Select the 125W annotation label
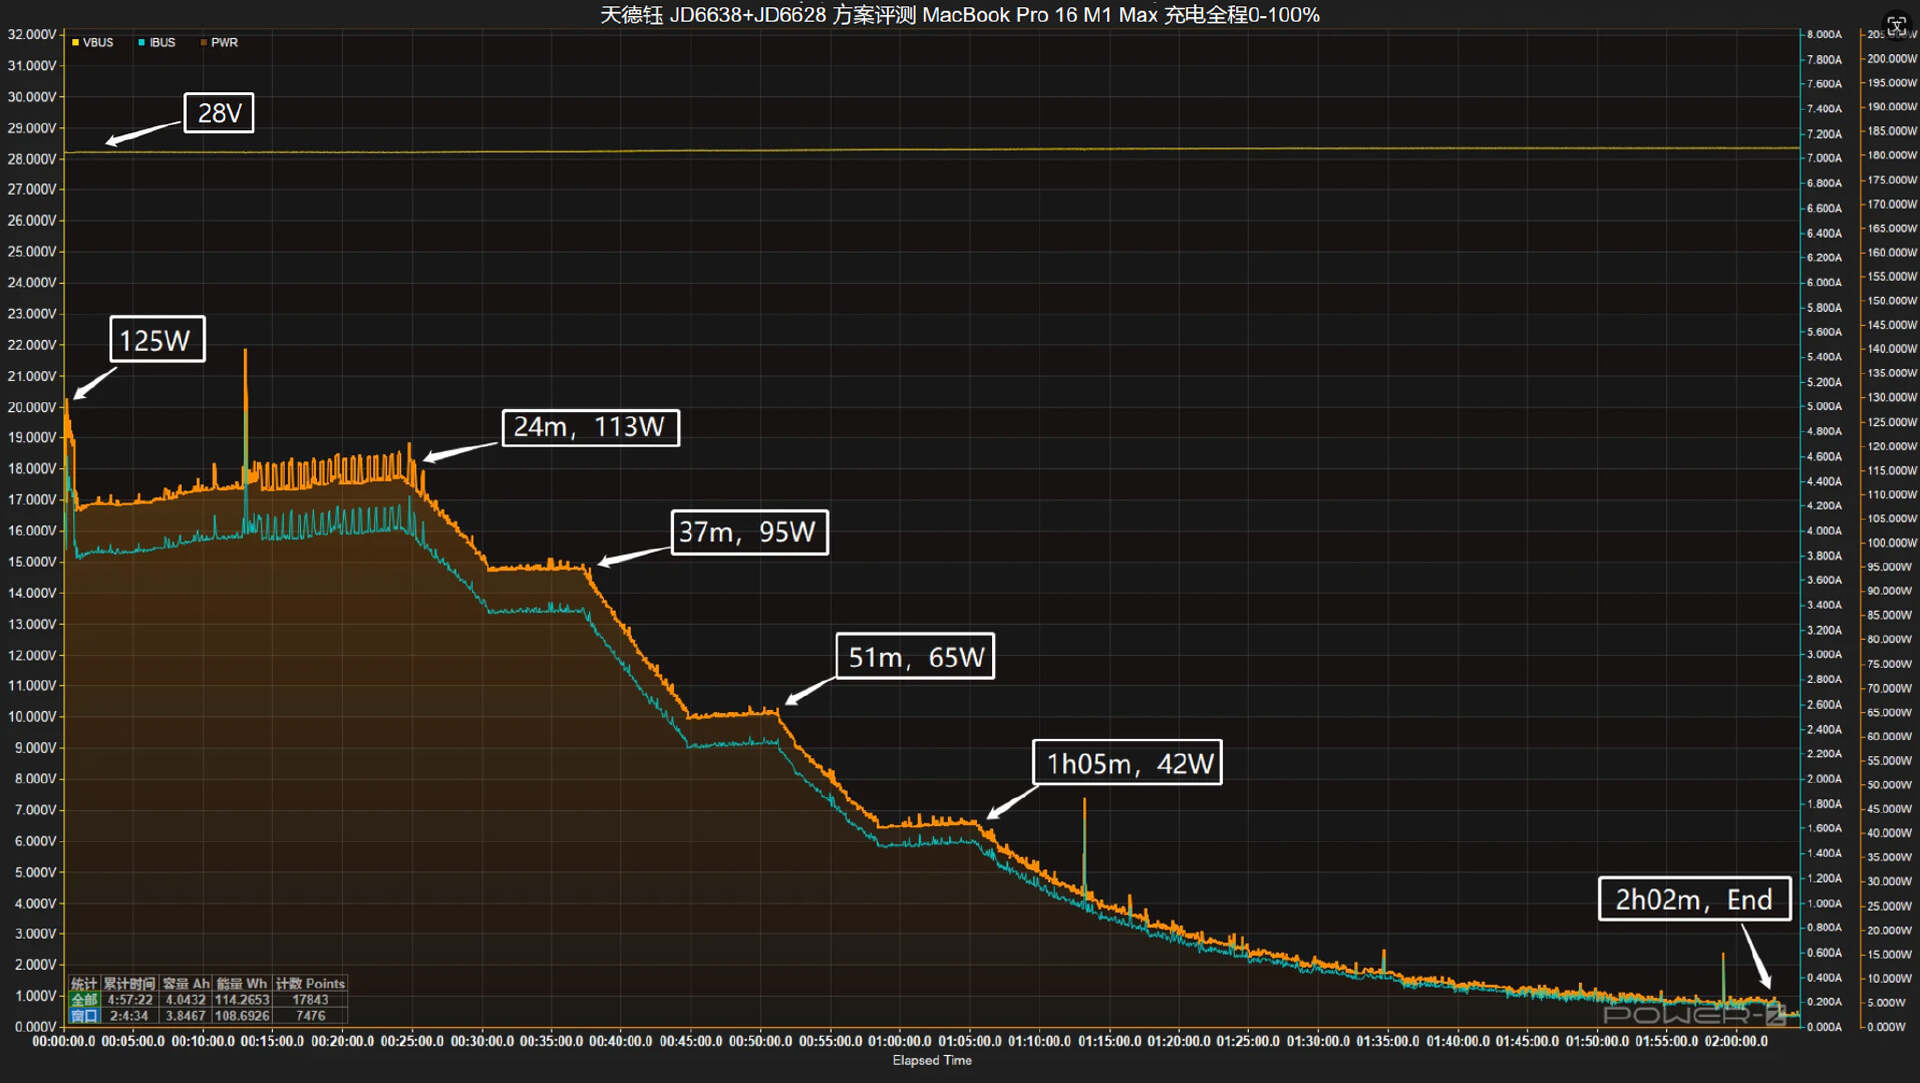The width and height of the screenshot is (1920, 1083). pos(156,340)
